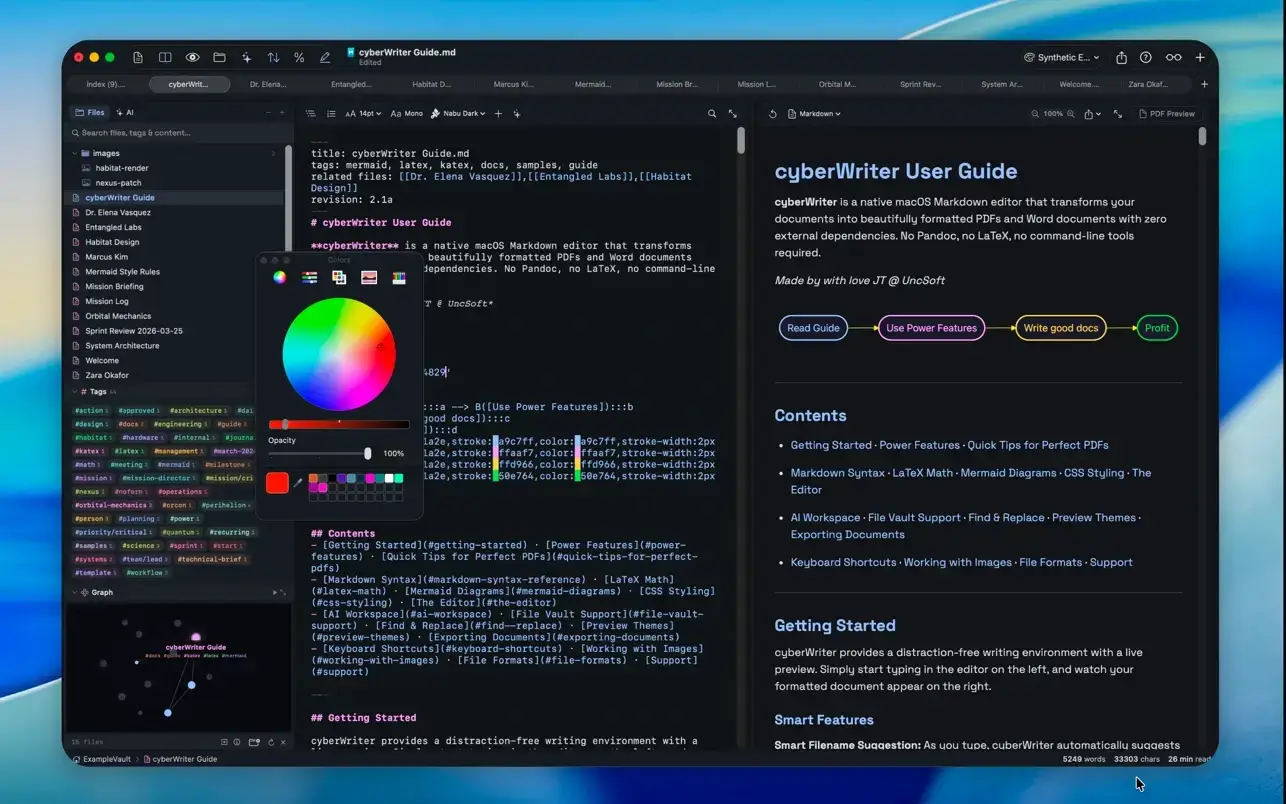
Task: Switch to the Mermaid... tab
Action: coord(593,84)
